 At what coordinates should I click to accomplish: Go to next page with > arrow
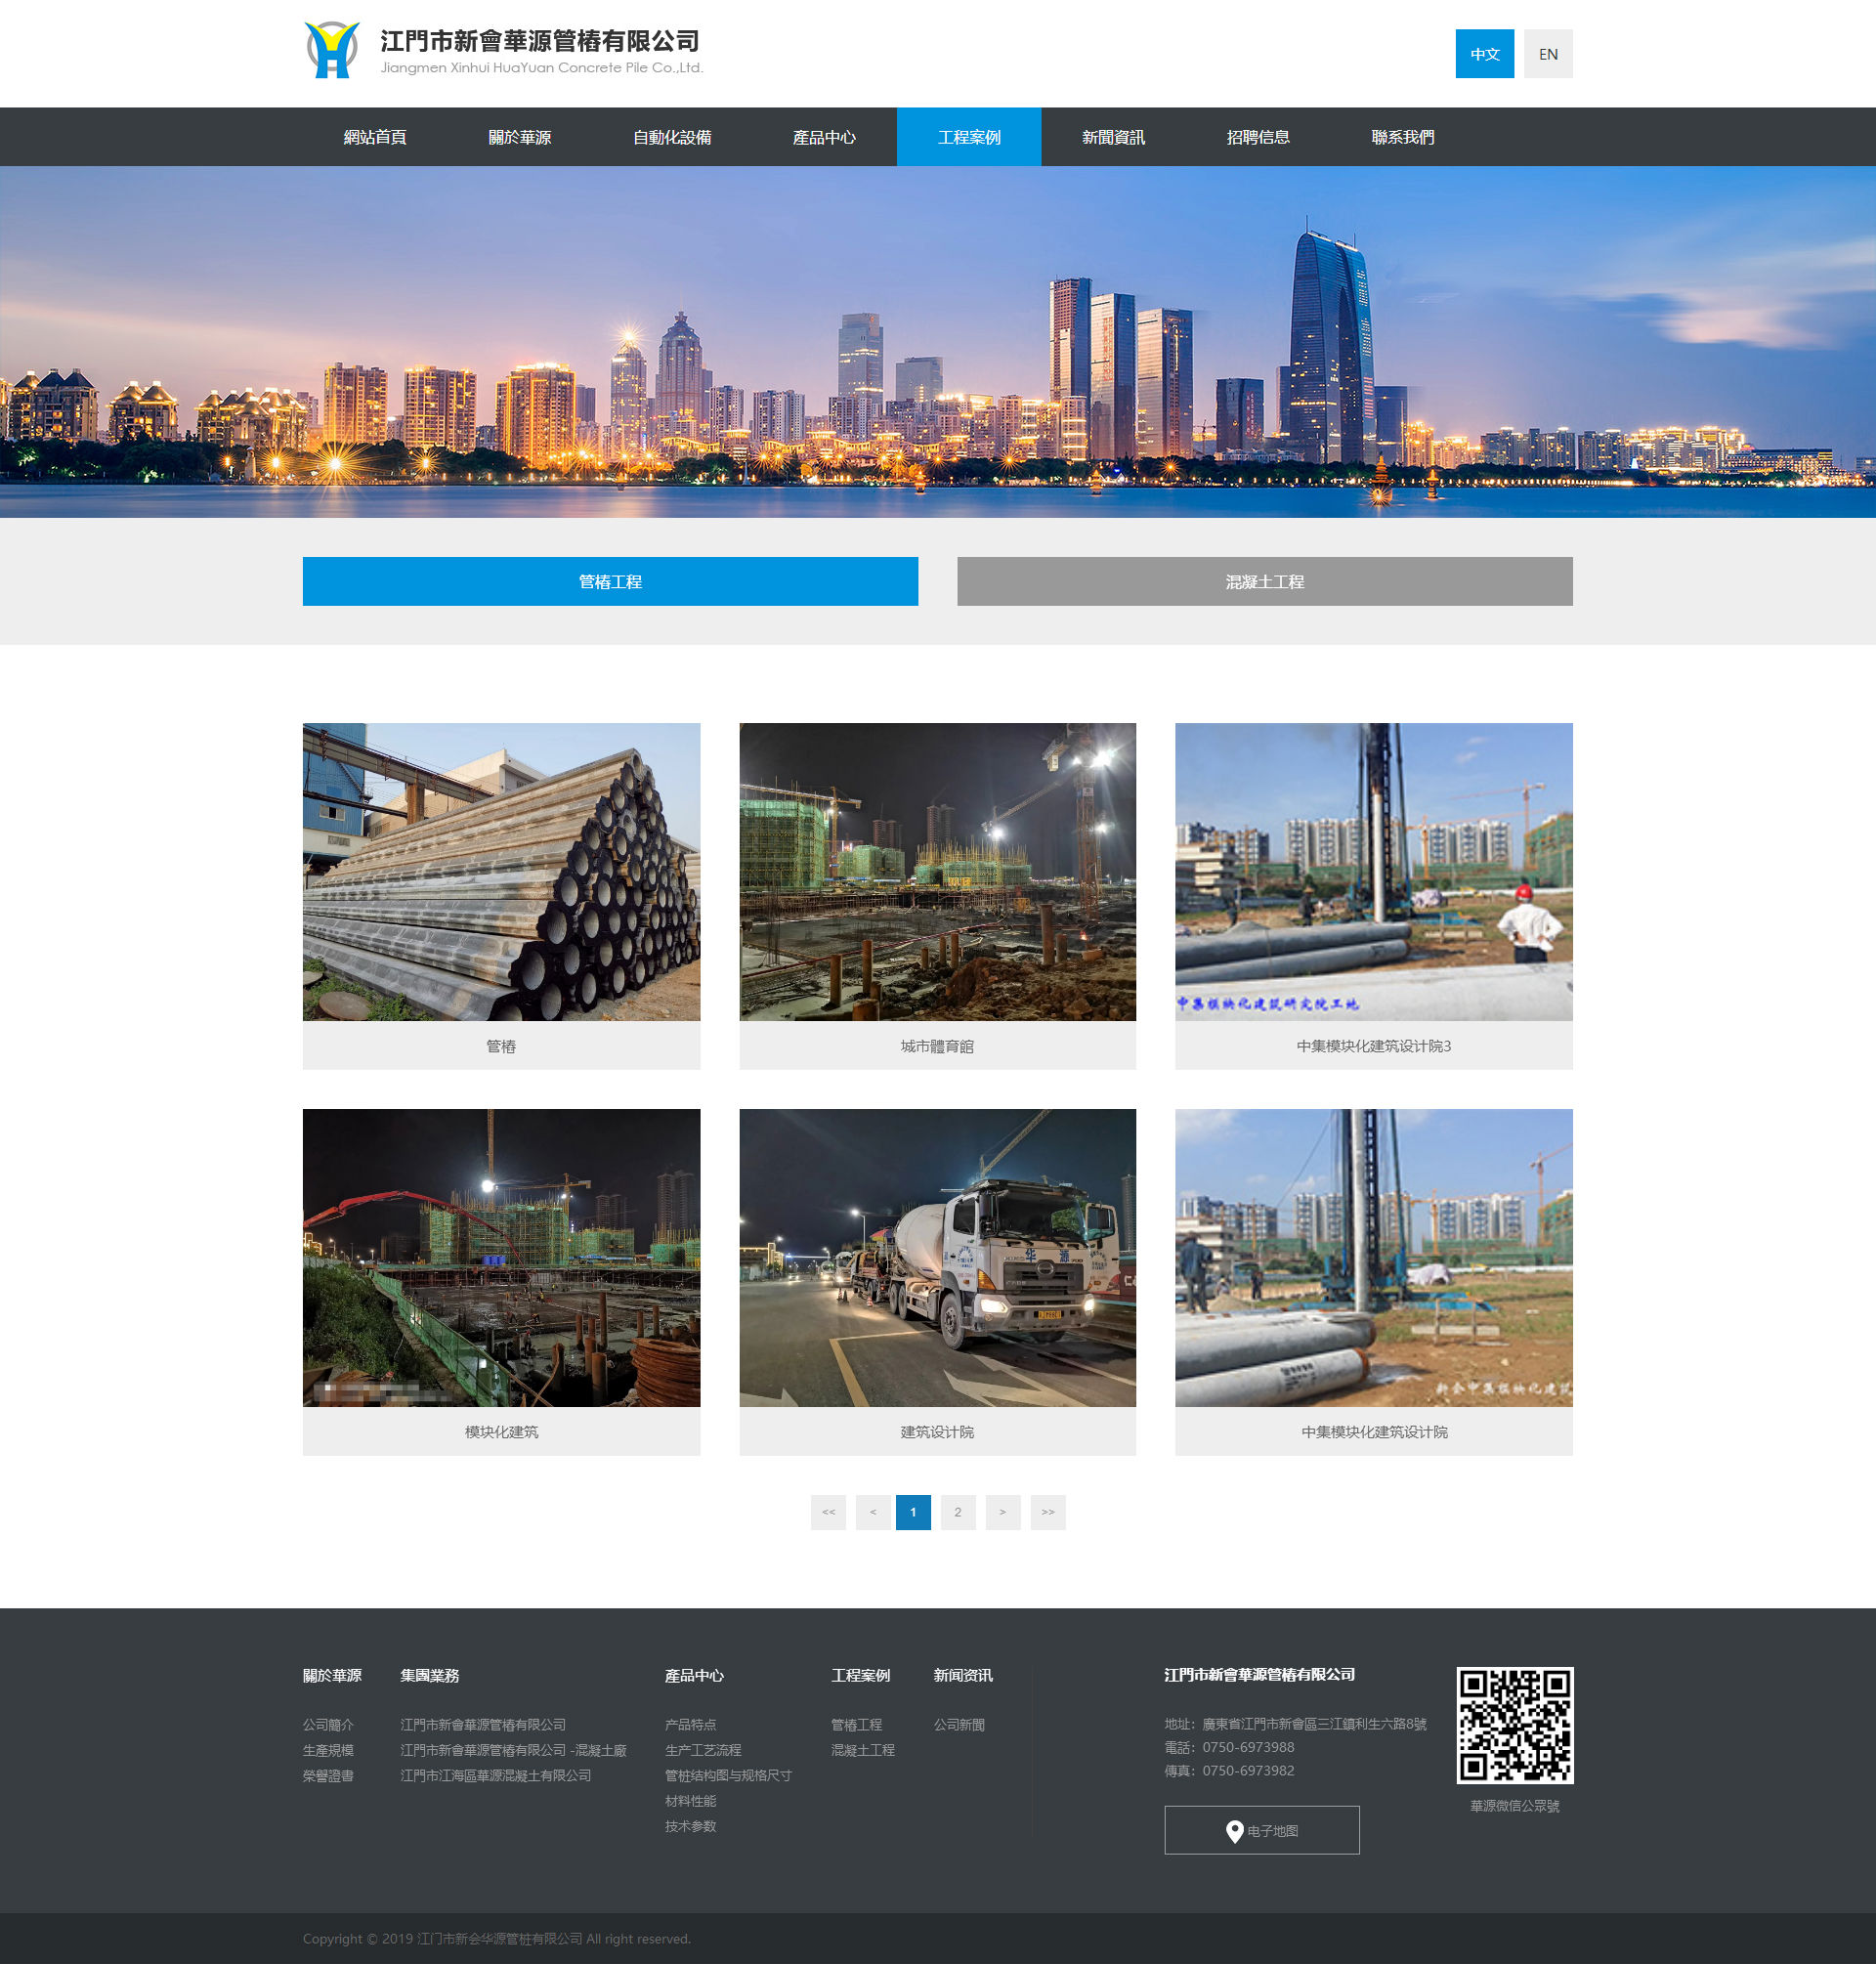(x=1002, y=1512)
